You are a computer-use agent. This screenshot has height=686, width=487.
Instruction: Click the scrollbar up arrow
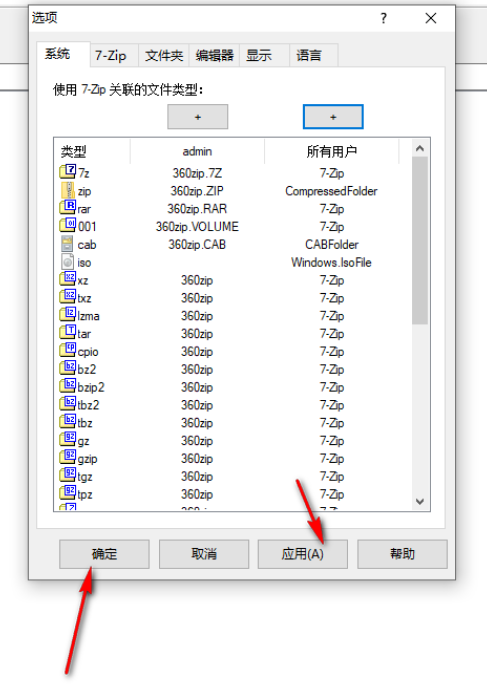(420, 149)
